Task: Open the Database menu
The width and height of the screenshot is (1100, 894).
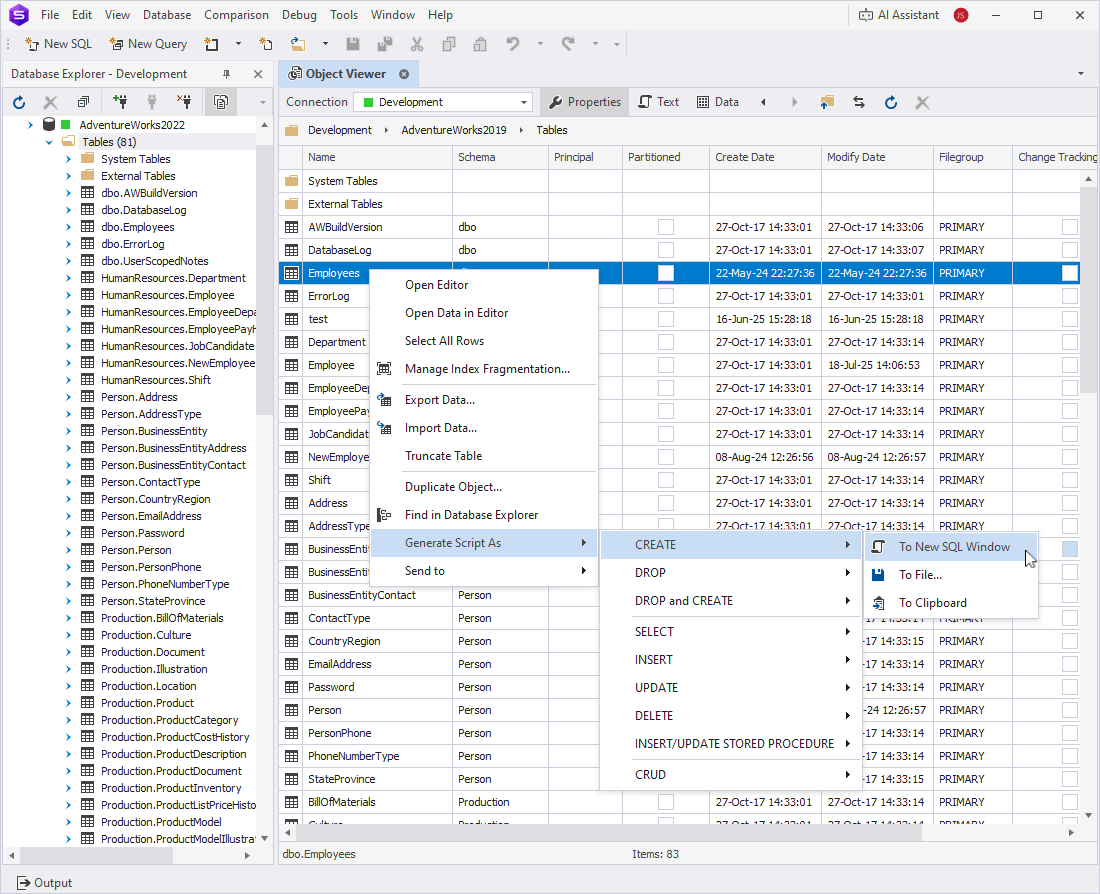Action: [x=166, y=14]
